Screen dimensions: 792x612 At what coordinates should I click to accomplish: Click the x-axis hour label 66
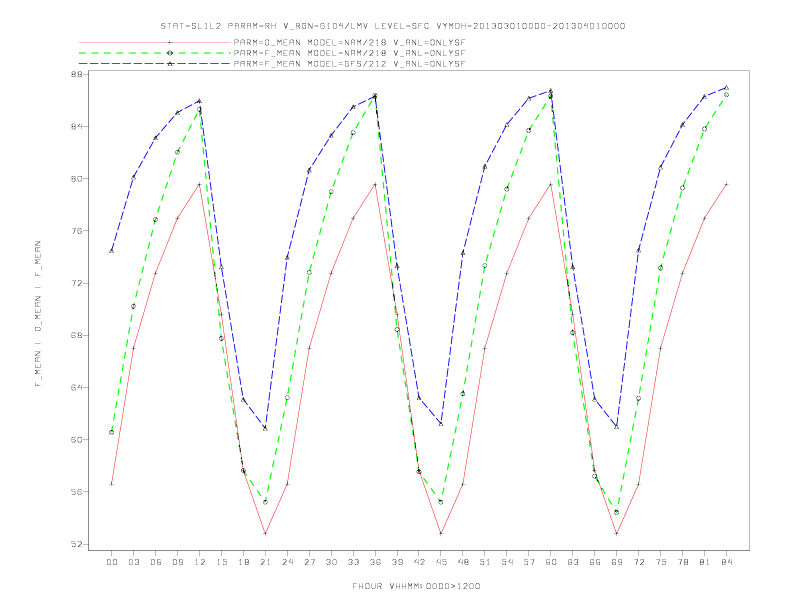[595, 562]
